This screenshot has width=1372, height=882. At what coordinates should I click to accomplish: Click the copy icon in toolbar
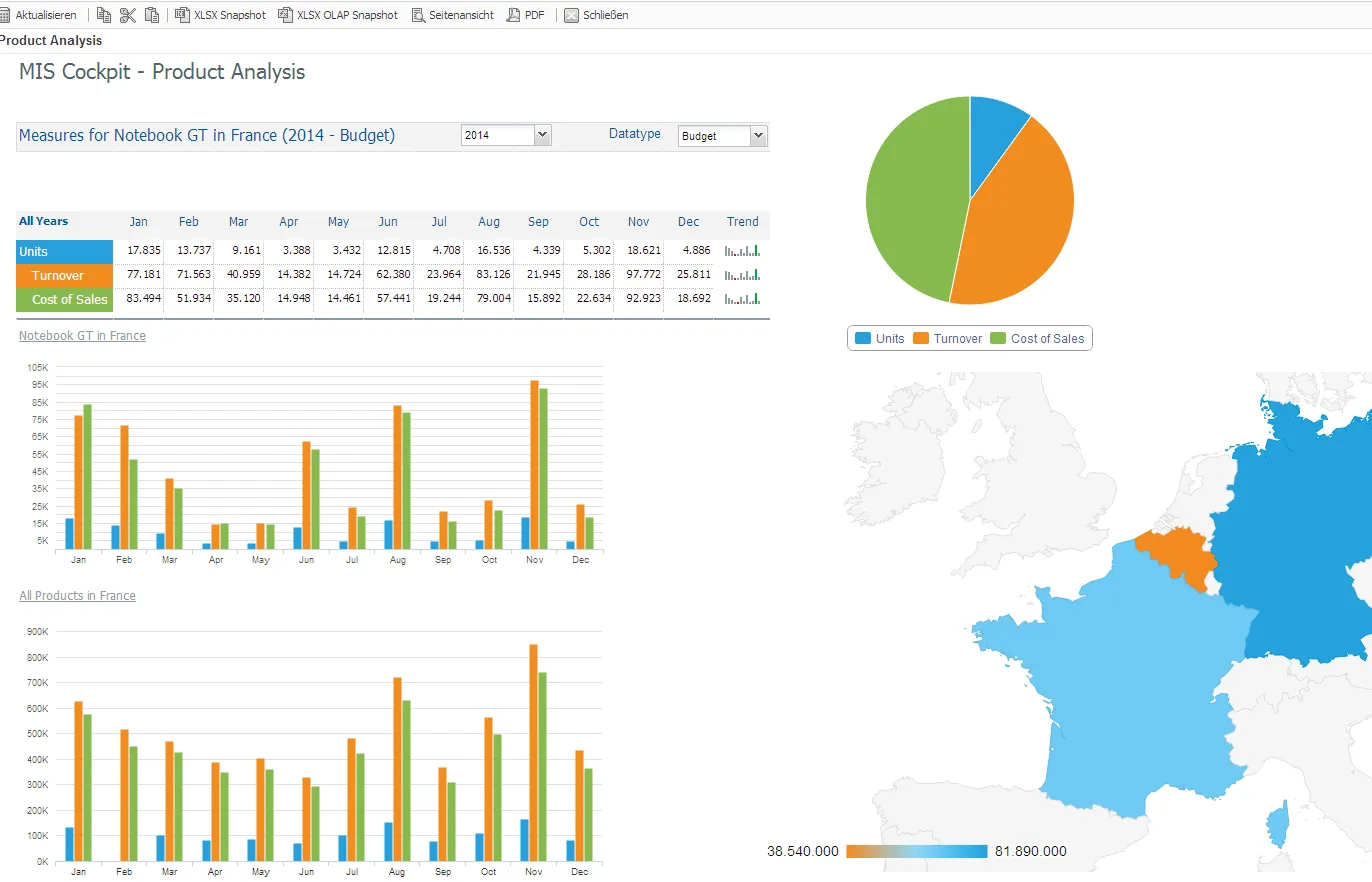(x=104, y=15)
